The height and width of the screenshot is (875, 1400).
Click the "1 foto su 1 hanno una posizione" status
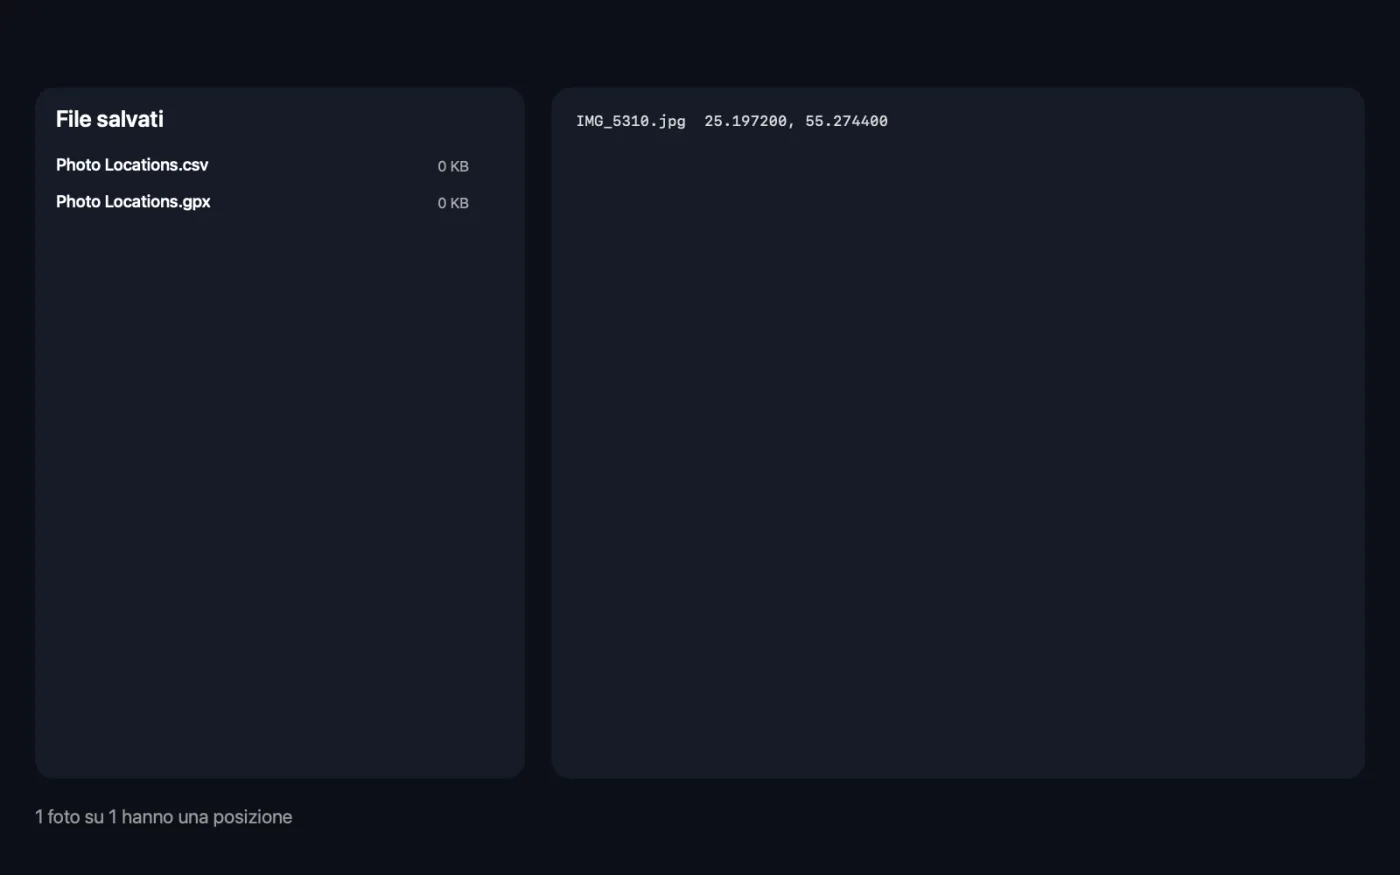[x=164, y=817]
